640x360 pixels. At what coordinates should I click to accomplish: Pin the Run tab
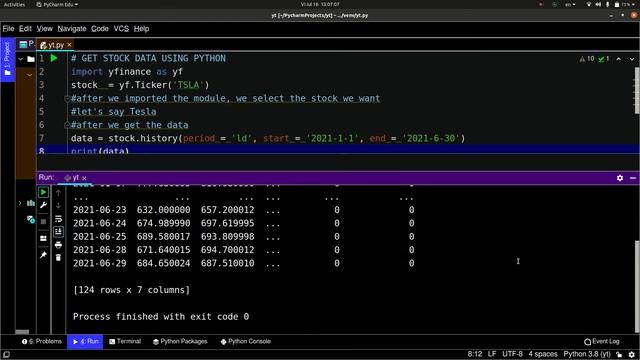pyautogui.click(x=43, y=255)
